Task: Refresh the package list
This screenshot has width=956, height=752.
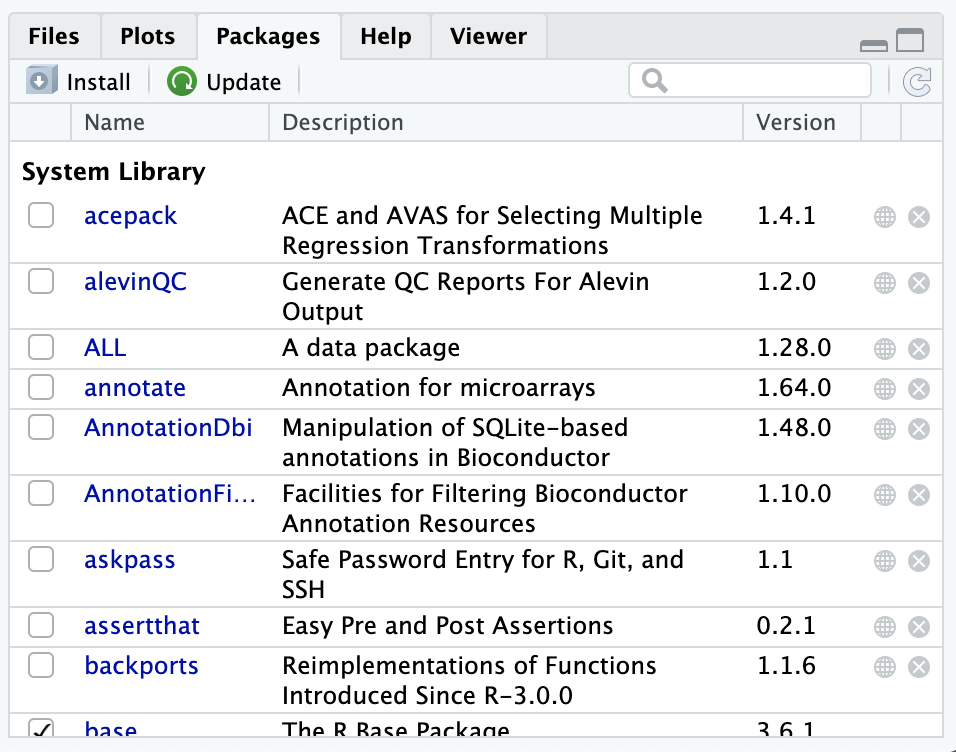Action: pyautogui.click(x=916, y=81)
